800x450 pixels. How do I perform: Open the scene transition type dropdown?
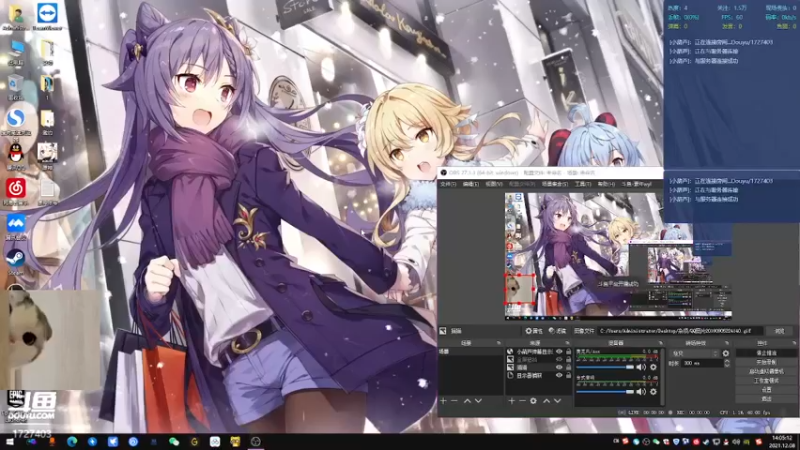point(694,353)
